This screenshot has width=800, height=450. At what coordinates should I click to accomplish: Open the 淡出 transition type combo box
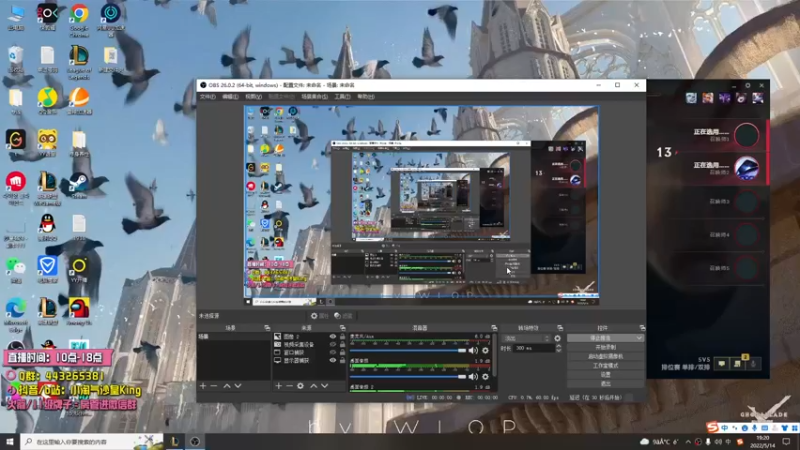[x=527, y=338]
